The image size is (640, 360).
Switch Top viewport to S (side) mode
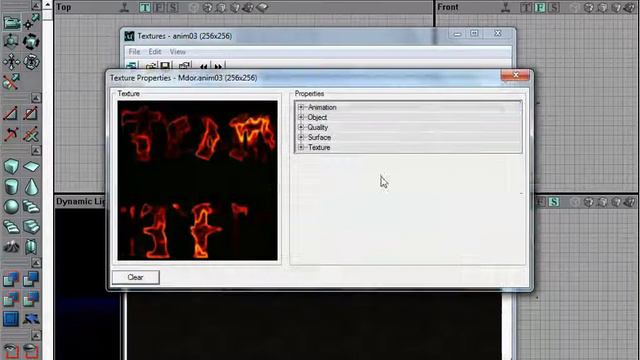(173, 7)
